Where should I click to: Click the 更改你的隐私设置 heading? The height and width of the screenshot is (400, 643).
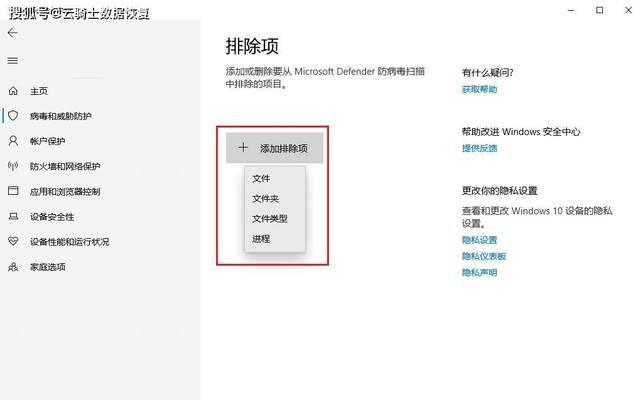point(499,191)
